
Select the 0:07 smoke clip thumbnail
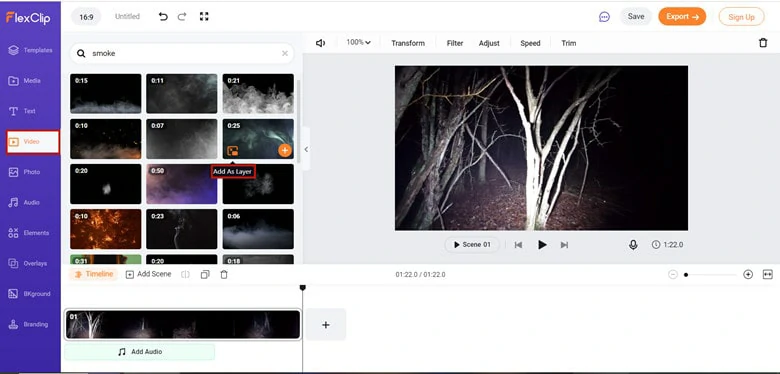click(182, 139)
